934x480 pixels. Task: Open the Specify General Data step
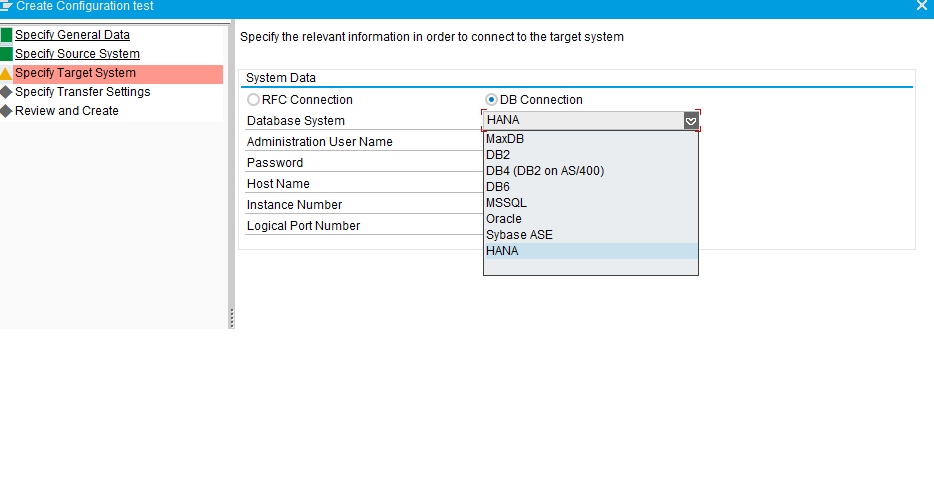pos(72,35)
